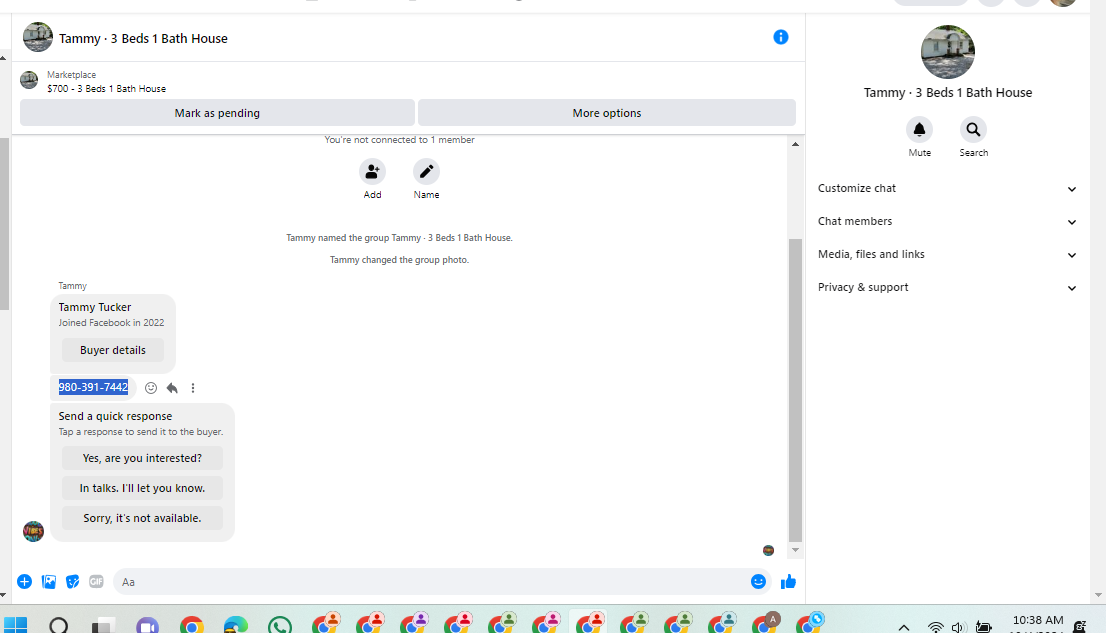The height and width of the screenshot is (633, 1106).
Task: Open Microsoft Edge from the taskbar
Action: (x=236, y=625)
